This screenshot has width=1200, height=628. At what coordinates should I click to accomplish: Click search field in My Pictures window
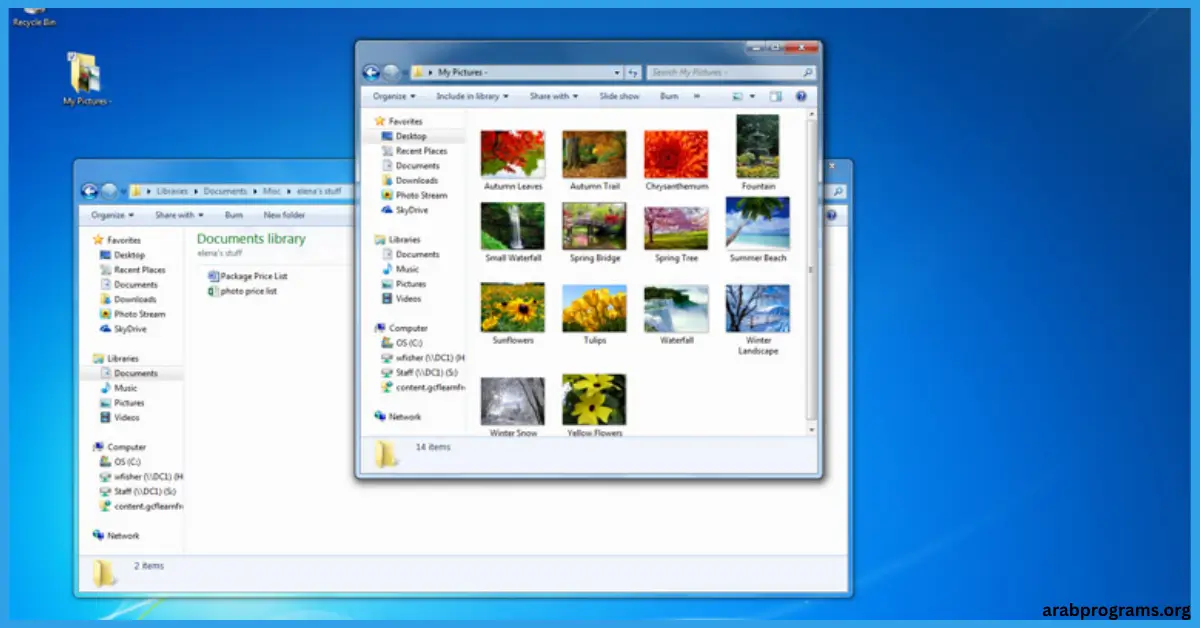tap(731, 72)
